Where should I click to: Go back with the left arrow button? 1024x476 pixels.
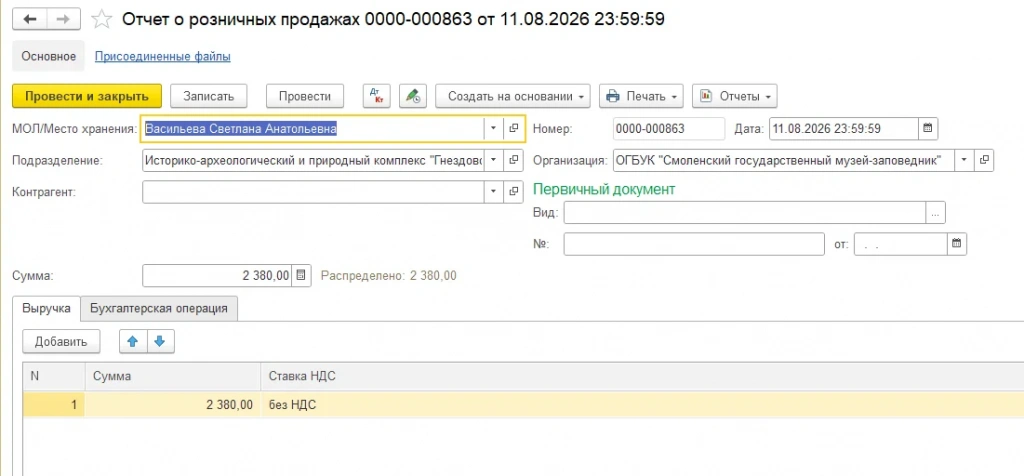(x=30, y=20)
